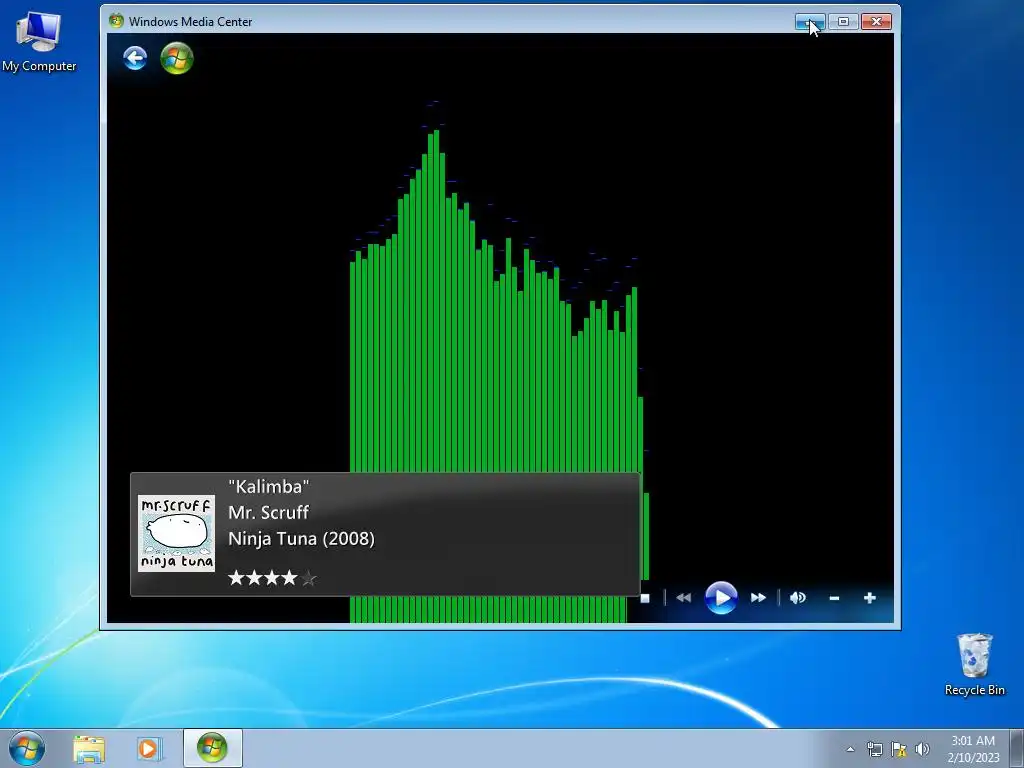1024x768 pixels.
Task: Click the Show Desktop strip on the taskbar
Action: pos(1017,749)
